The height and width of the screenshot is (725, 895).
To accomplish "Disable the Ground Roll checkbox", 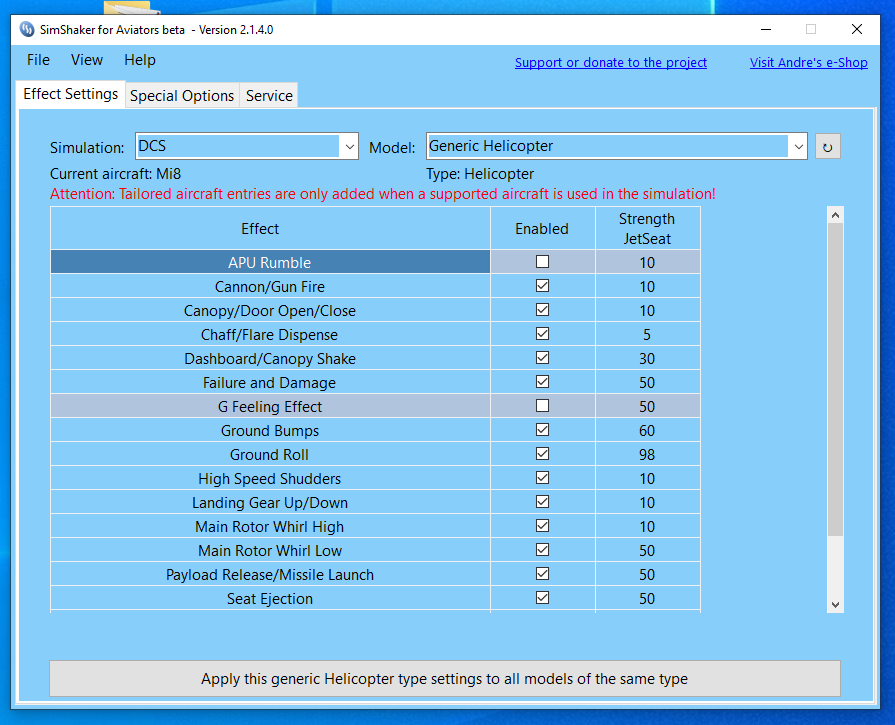I will point(542,453).
